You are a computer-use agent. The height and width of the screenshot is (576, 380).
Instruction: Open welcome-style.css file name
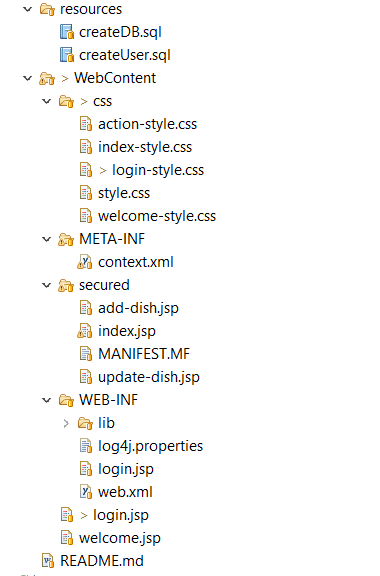pos(157,216)
